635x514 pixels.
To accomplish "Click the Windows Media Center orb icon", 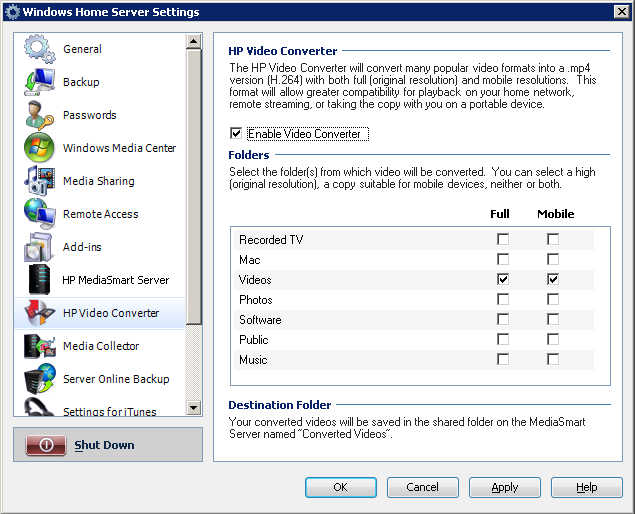I will 39,148.
